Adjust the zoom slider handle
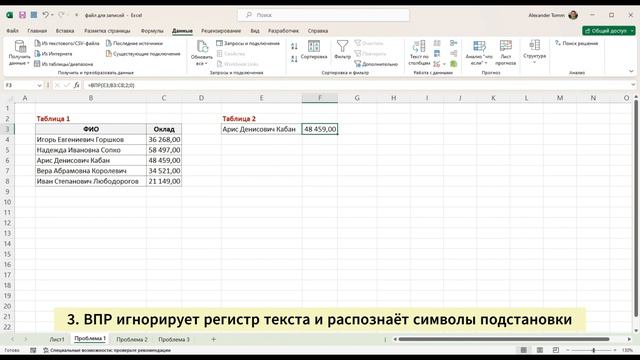This screenshot has height=360, width=640. point(593,350)
